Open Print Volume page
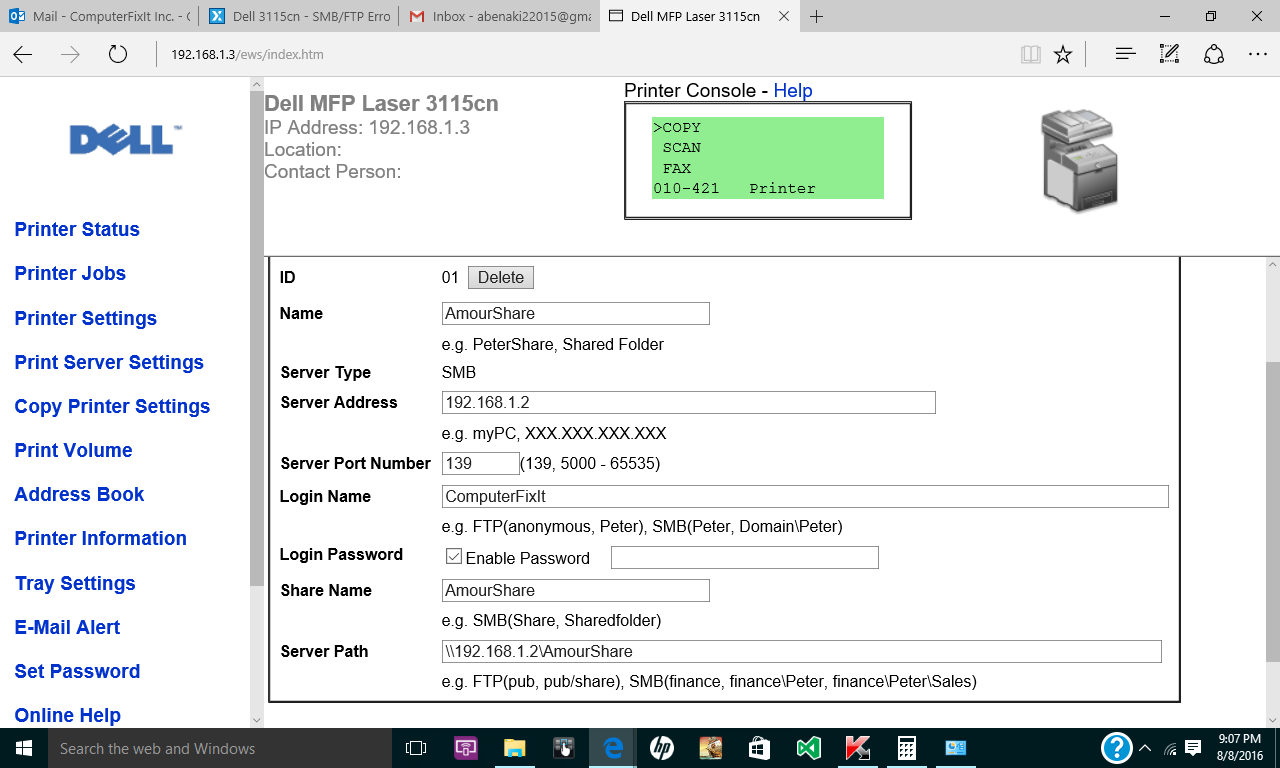 (x=73, y=450)
